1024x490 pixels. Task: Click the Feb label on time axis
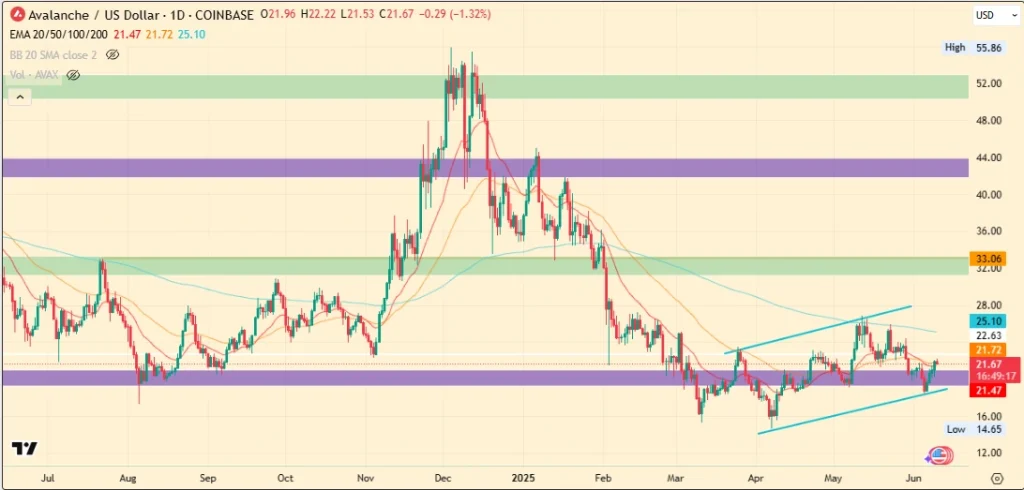tap(602, 478)
